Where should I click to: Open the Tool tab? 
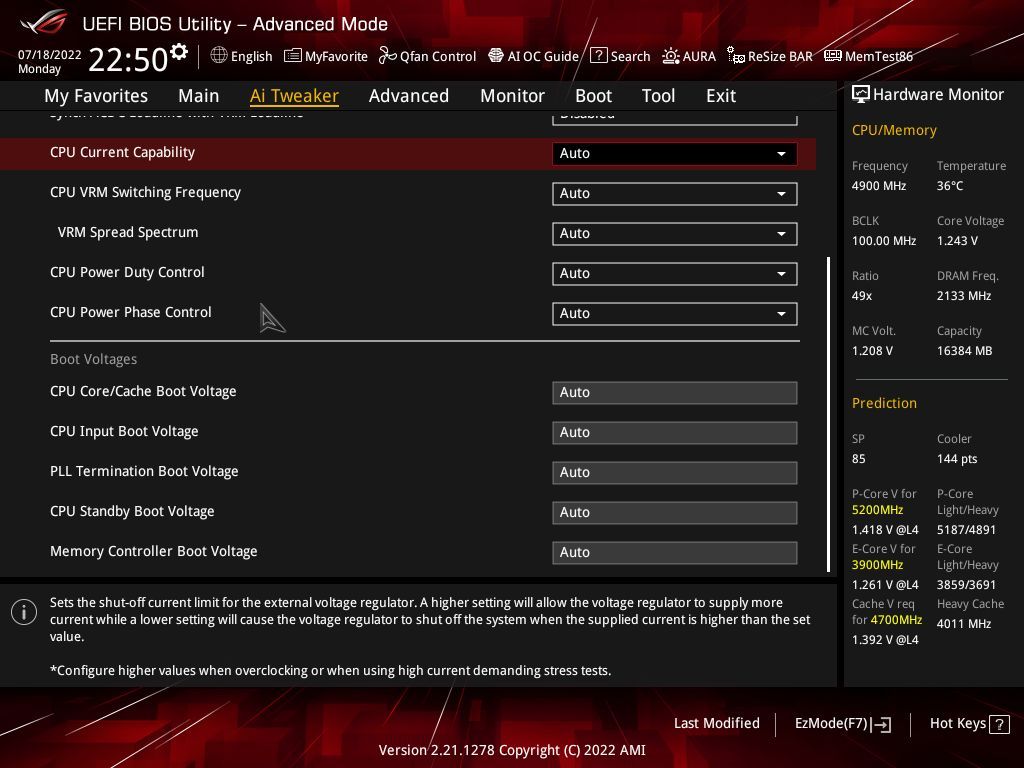pyautogui.click(x=658, y=96)
